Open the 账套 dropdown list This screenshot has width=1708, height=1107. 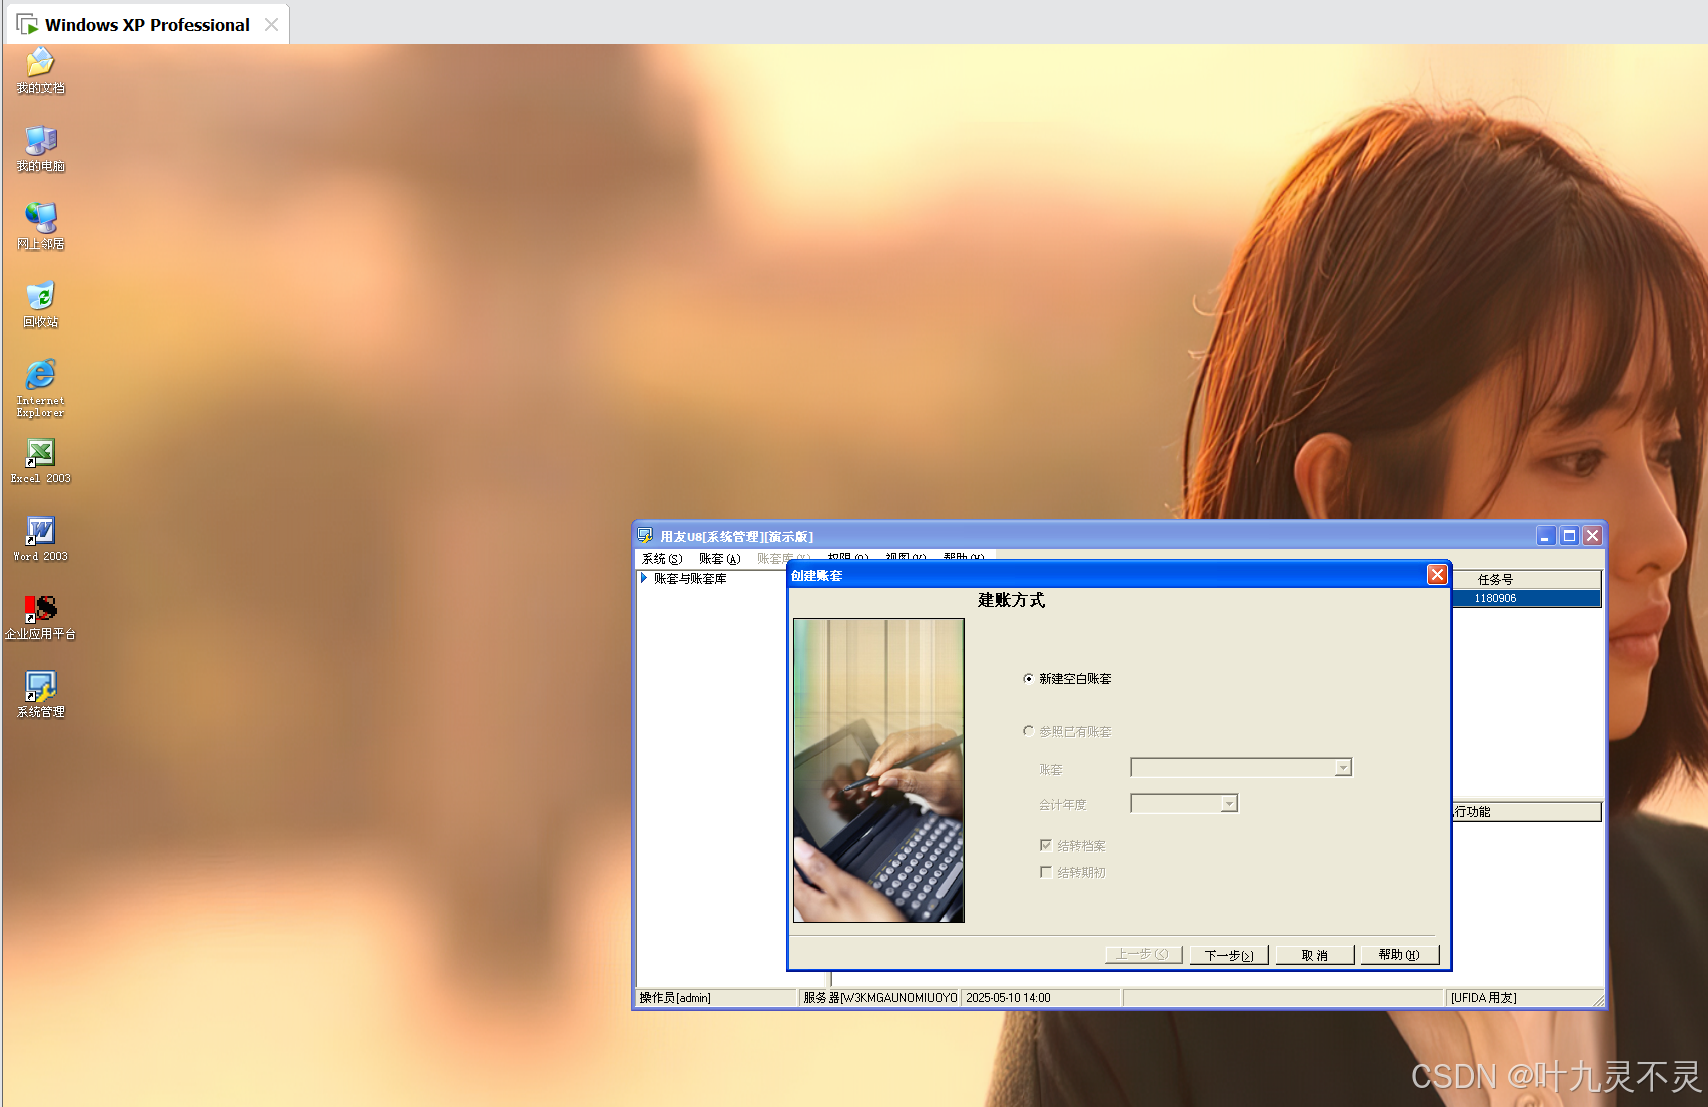tap(1343, 768)
